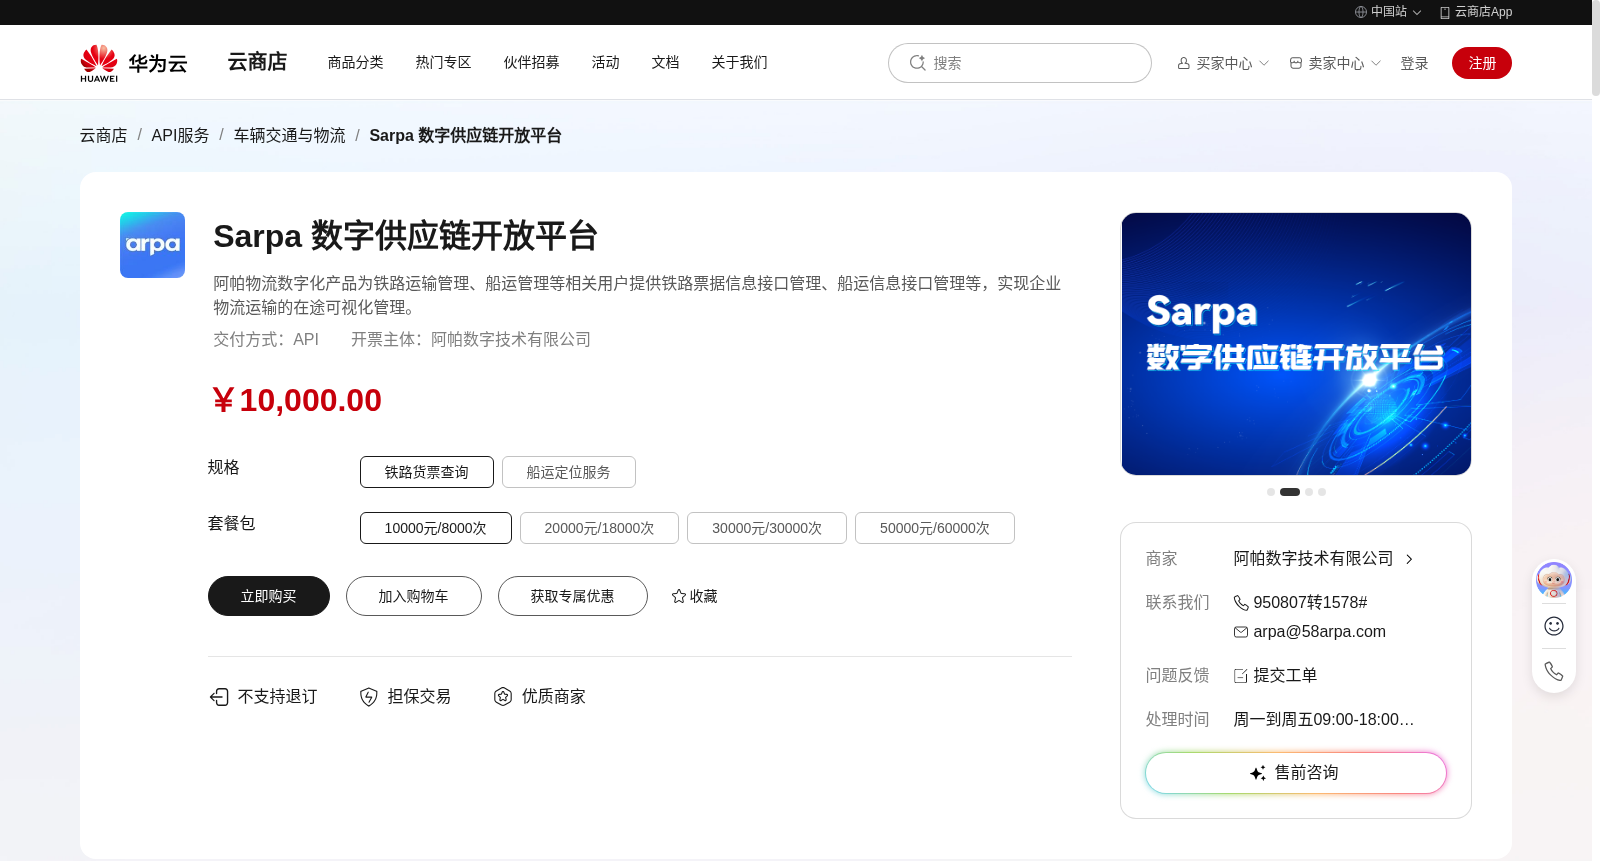Select the 船运定位服务 specification
This screenshot has height=861, width=1600.
(x=569, y=472)
